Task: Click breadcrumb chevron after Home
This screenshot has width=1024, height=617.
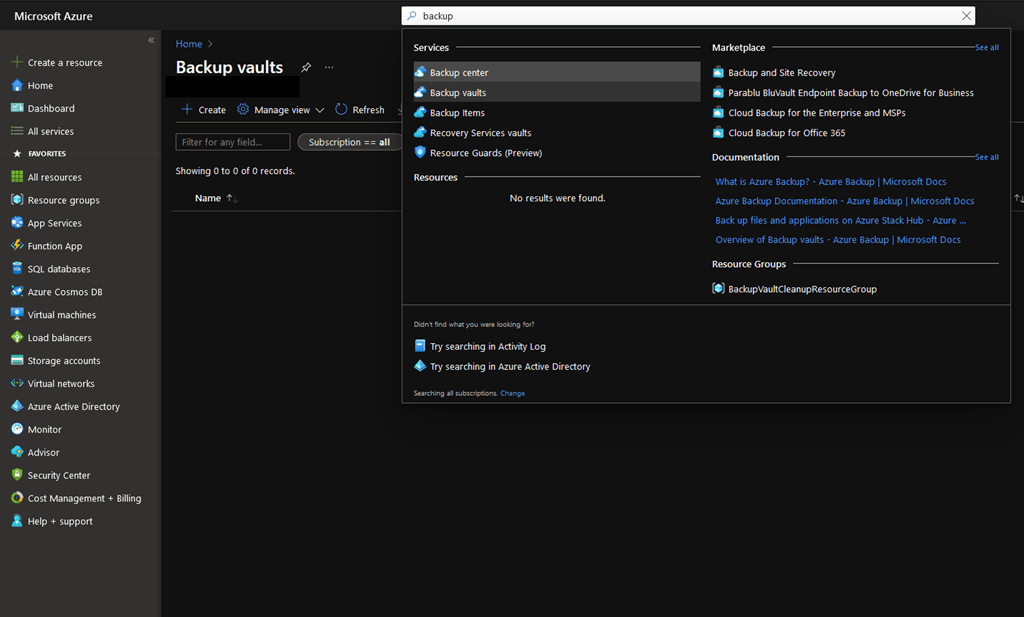Action: point(210,44)
